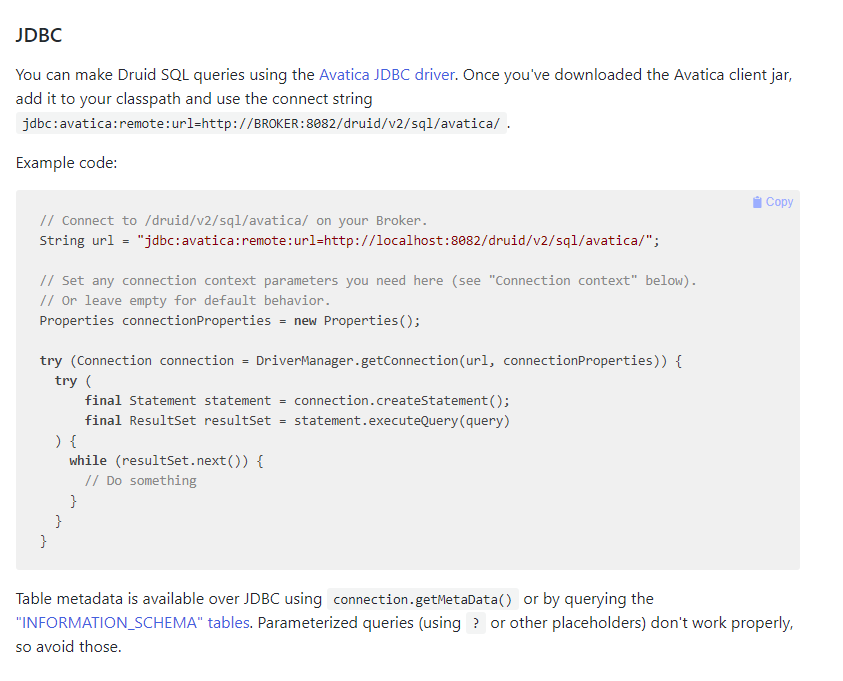The image size is (843, 681).
Task: Click the resultSet.next() while loop line
Action: (x=165, y=460)
